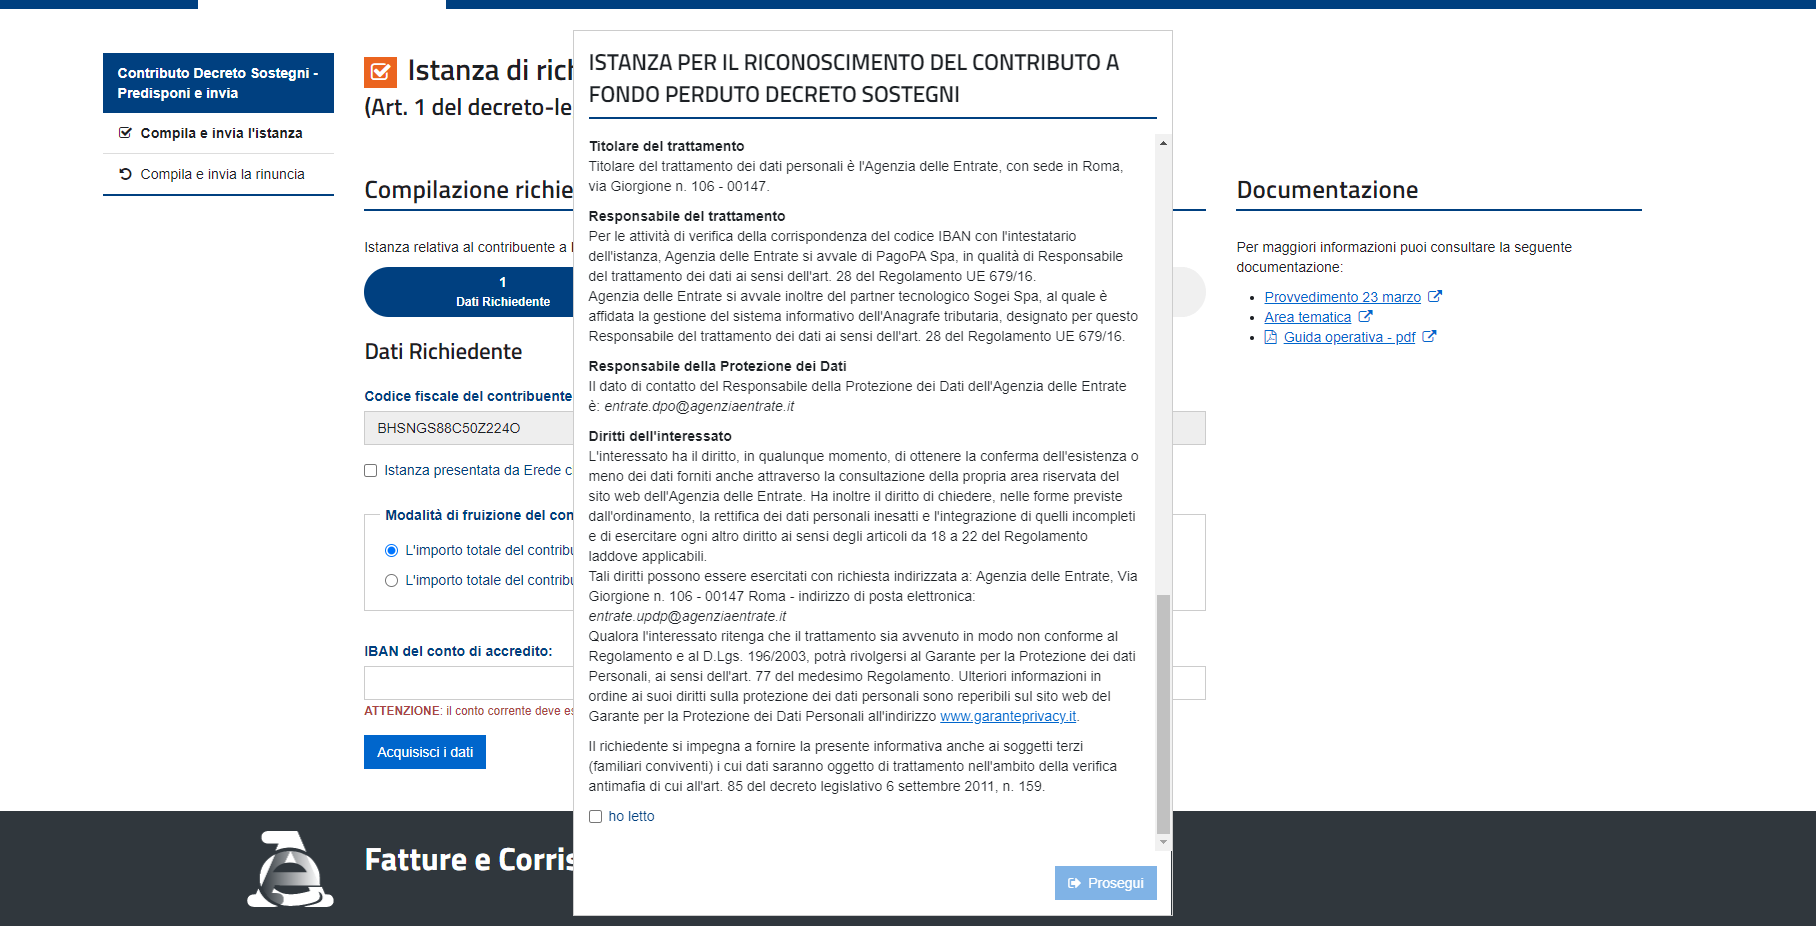Click the check icon beside 'Compila e invia l'istanza'

point(125,133)
